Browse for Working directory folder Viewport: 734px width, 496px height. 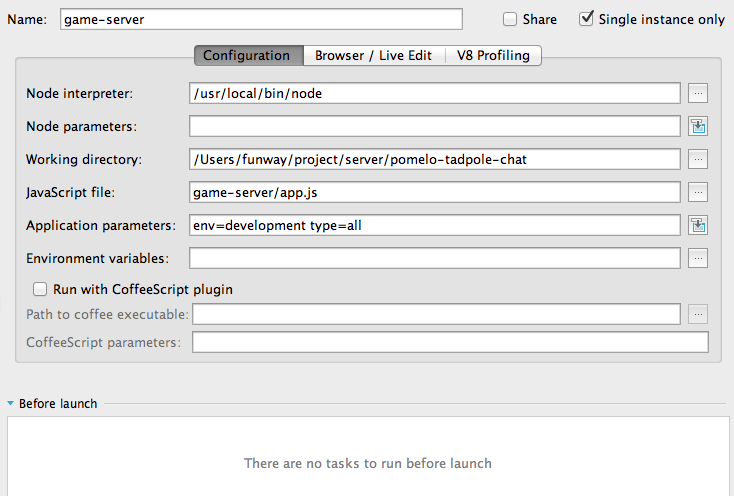click(698, 159)
